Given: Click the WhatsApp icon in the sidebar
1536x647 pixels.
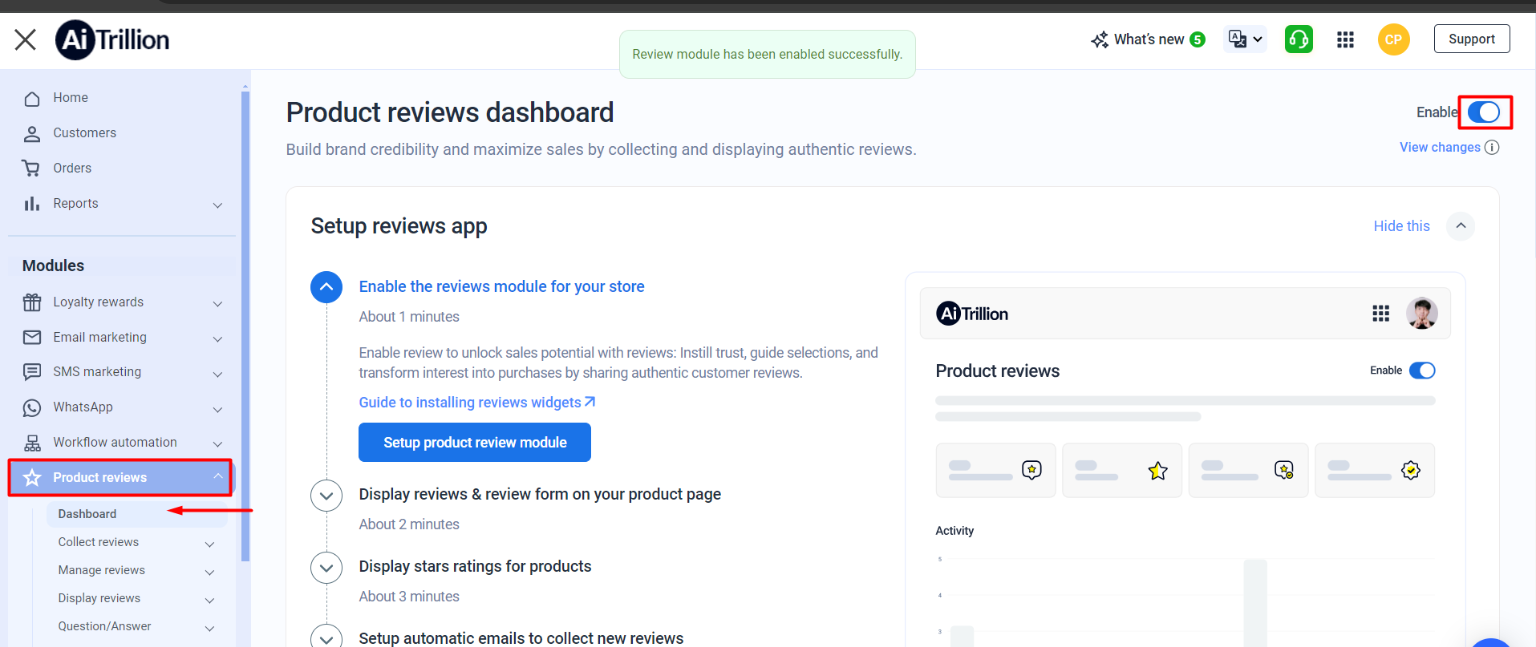Looking at the screenshot, I should pyautogui.click(x=32, y=408).
